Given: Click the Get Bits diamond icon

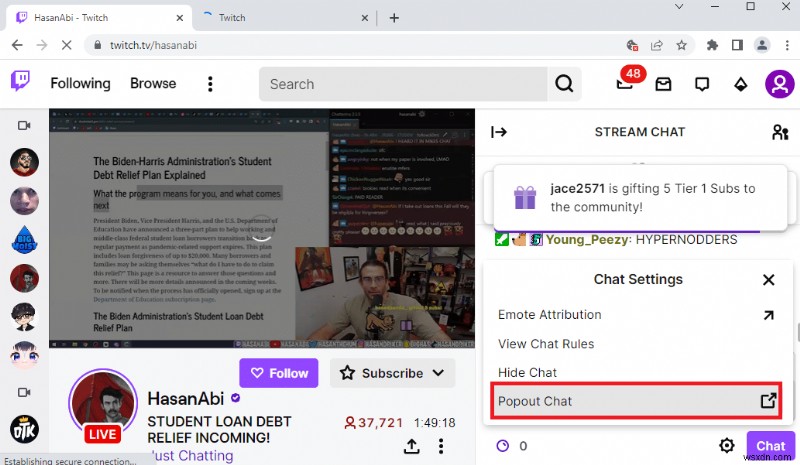Looking at the screenshot, I should [740, 84].
